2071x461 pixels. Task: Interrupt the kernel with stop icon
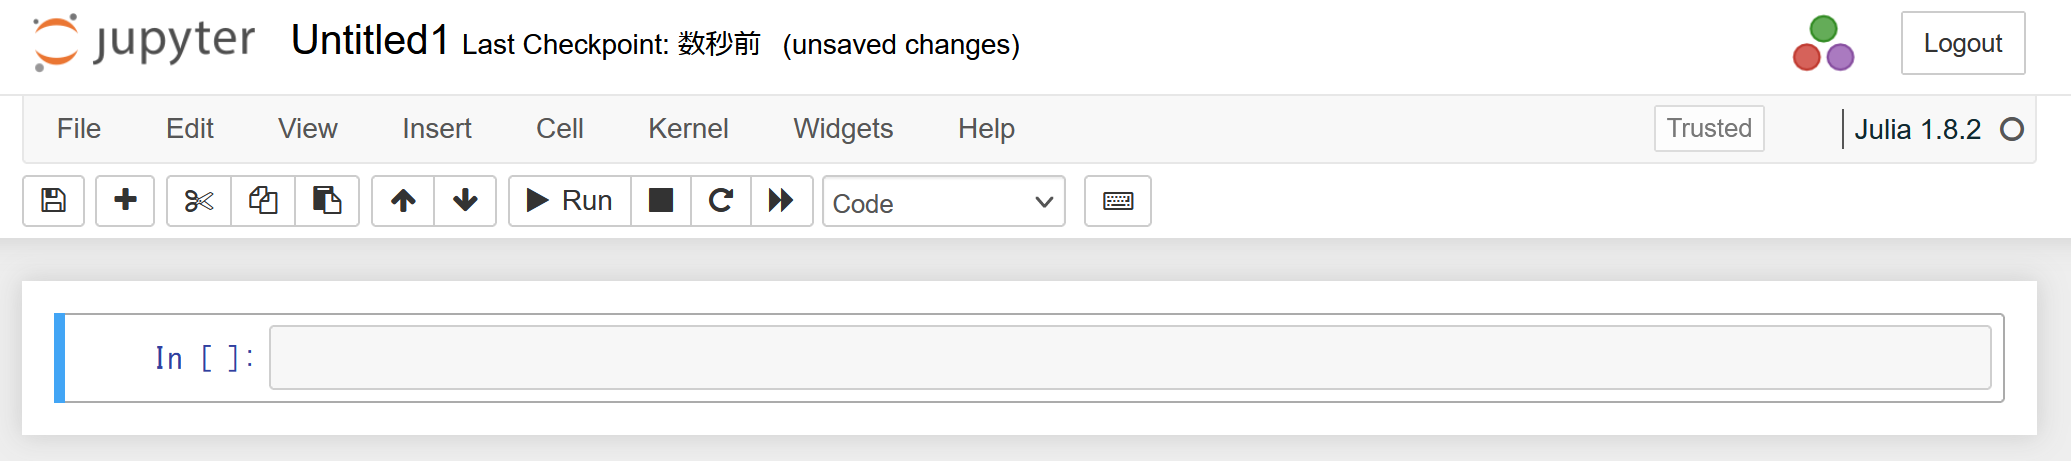point(661,201)
